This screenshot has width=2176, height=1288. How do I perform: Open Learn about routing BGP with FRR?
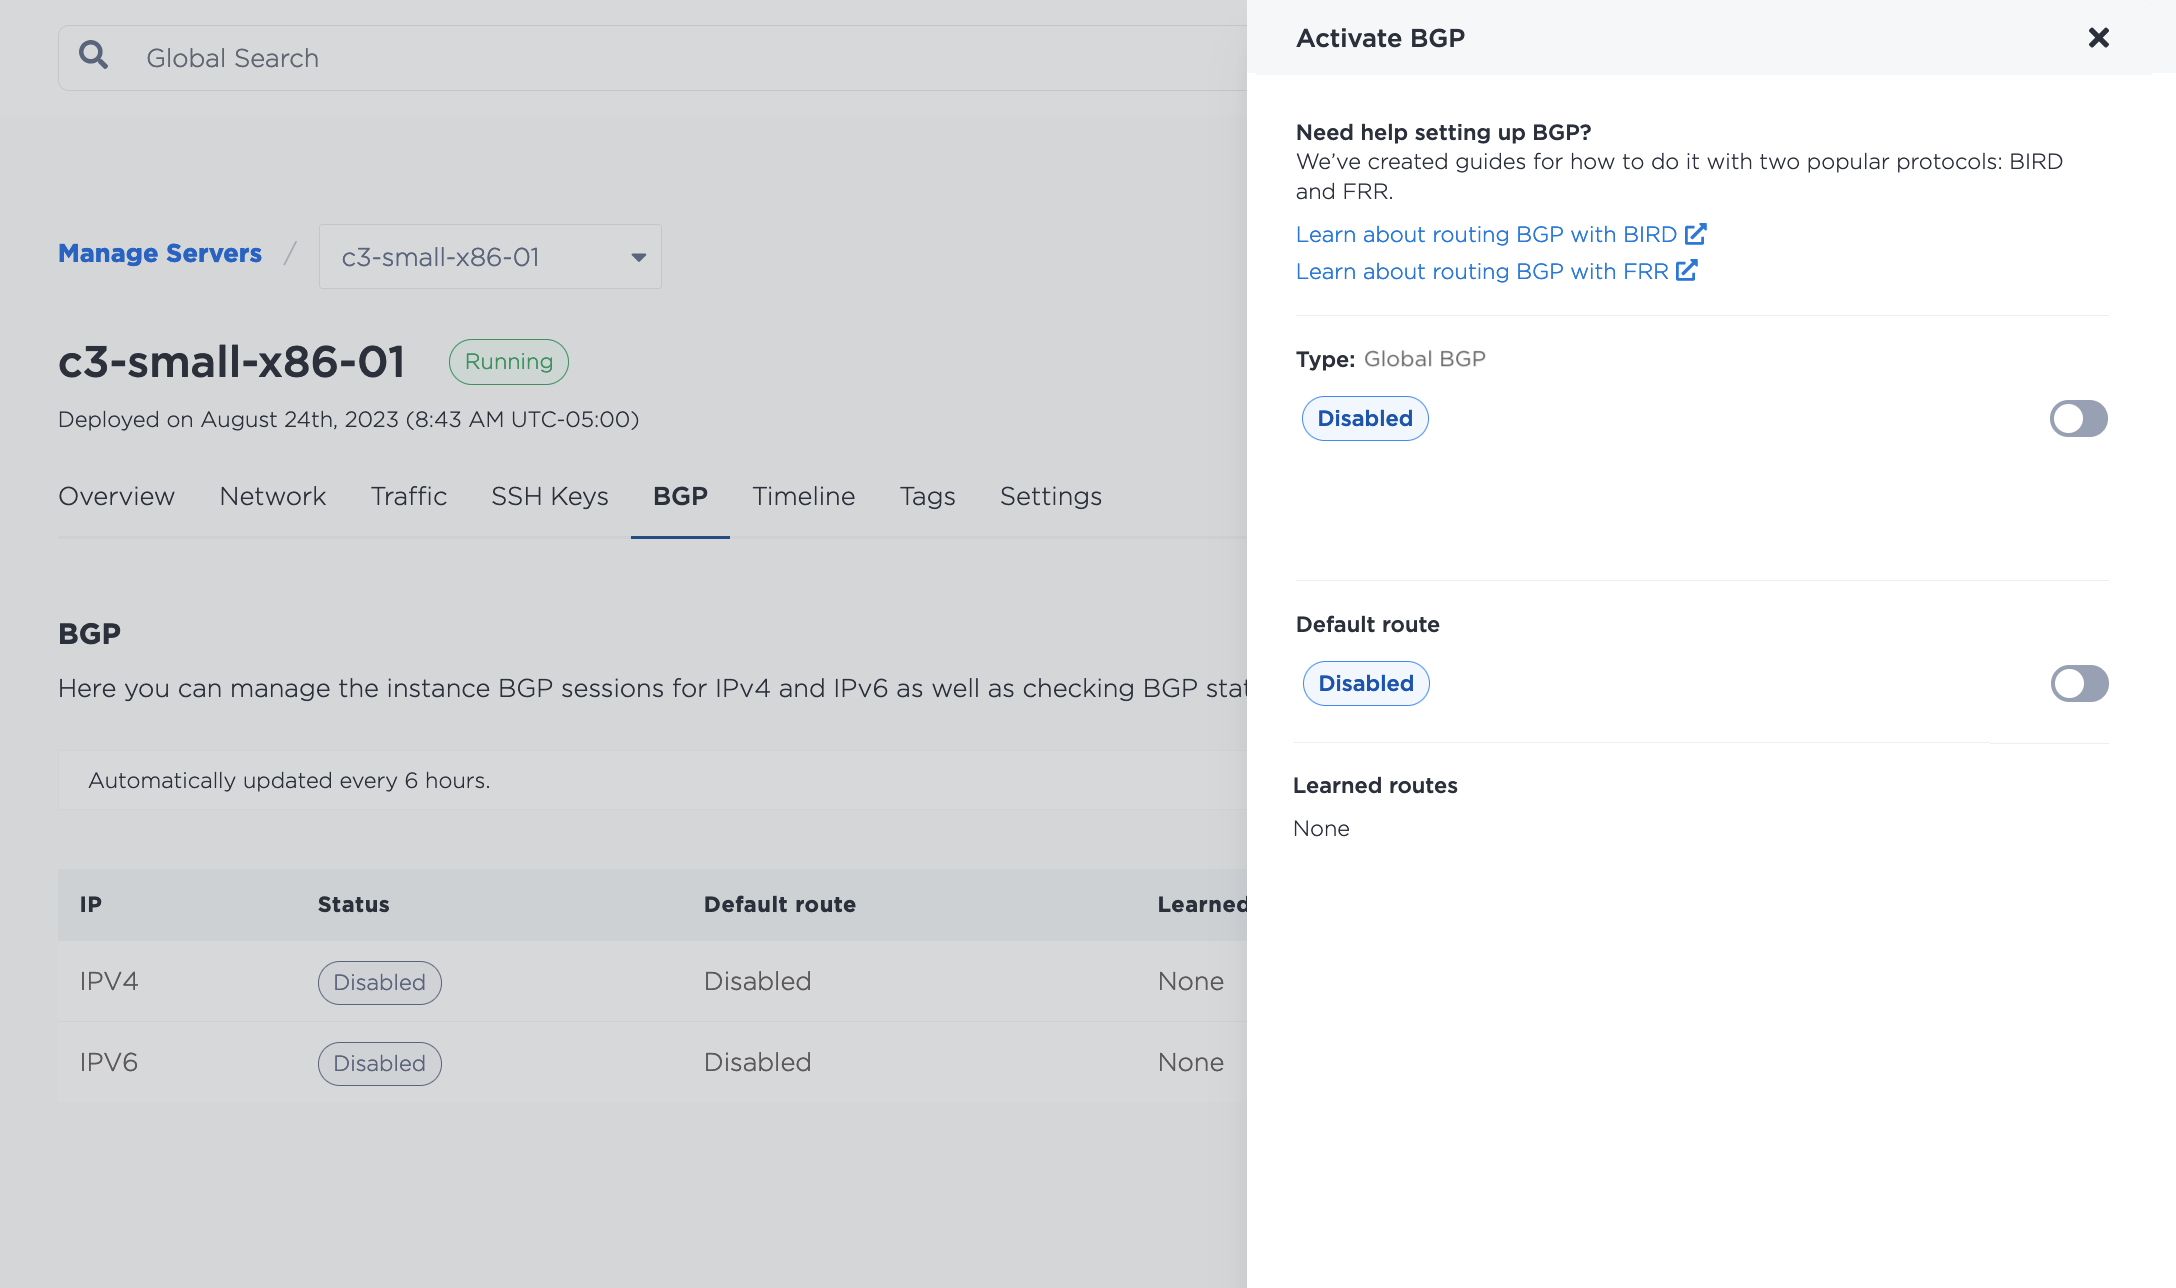point(1482,271)
